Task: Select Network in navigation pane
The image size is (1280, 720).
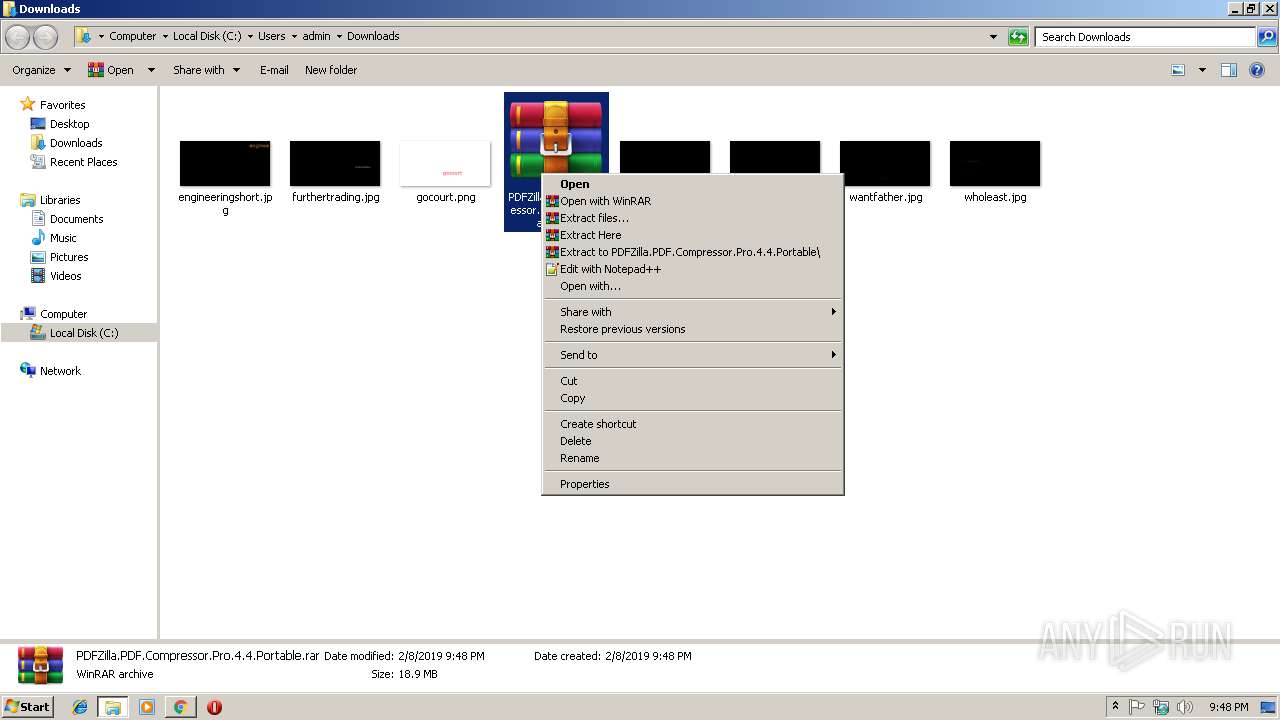Action: (51, 371)
